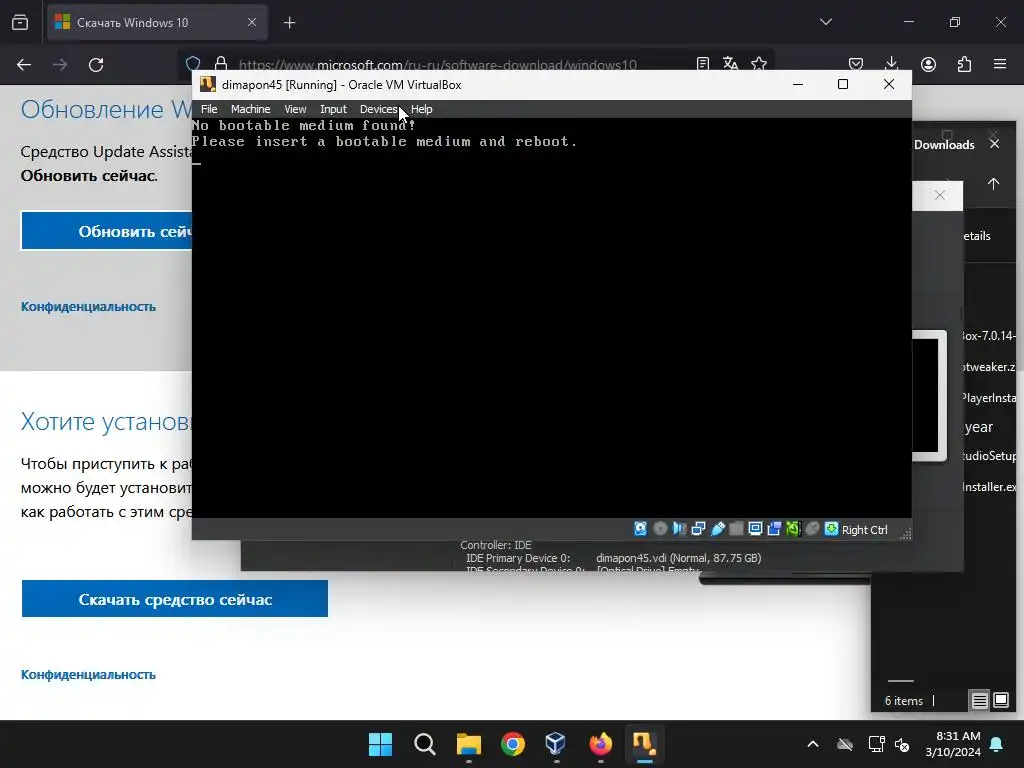Viewport: 1024px width, 768px height.
Task: Open a new Firefox tab with the plus button
Action: [x=289, y=23]
